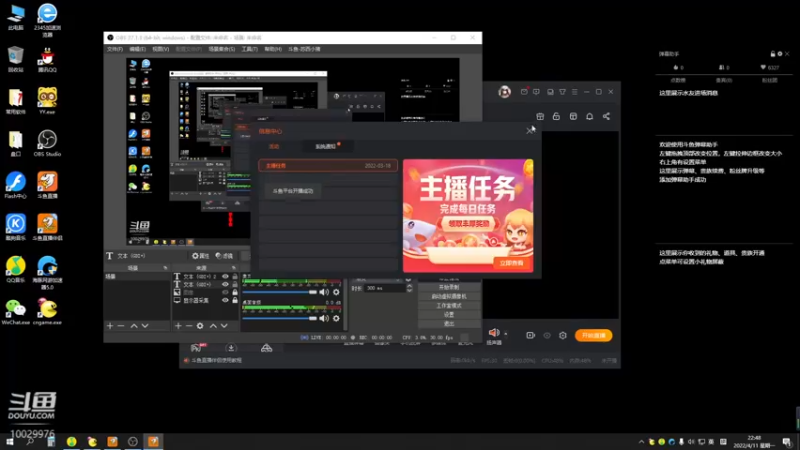Image resolution: width=800 pixels, height=450 pixels.
Task: Click the orange start streaming button in Douyu
Action: [593, 335]
